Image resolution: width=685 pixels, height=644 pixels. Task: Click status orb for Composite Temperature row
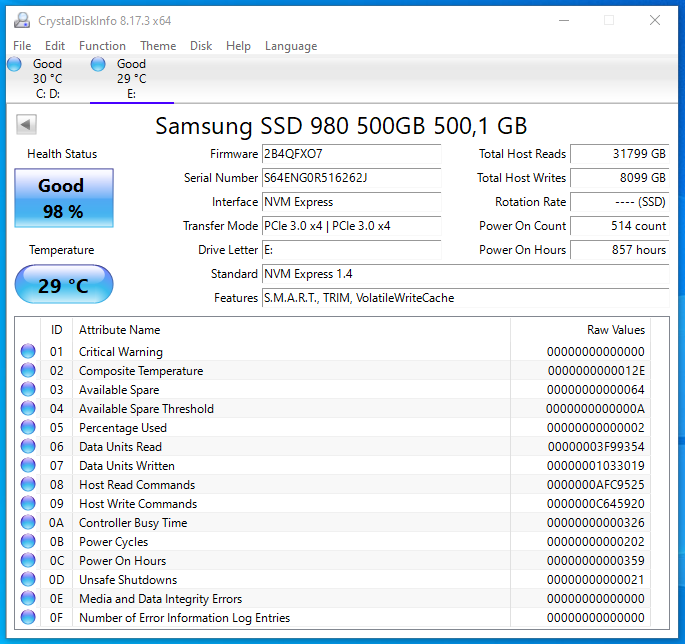[28, 370]
